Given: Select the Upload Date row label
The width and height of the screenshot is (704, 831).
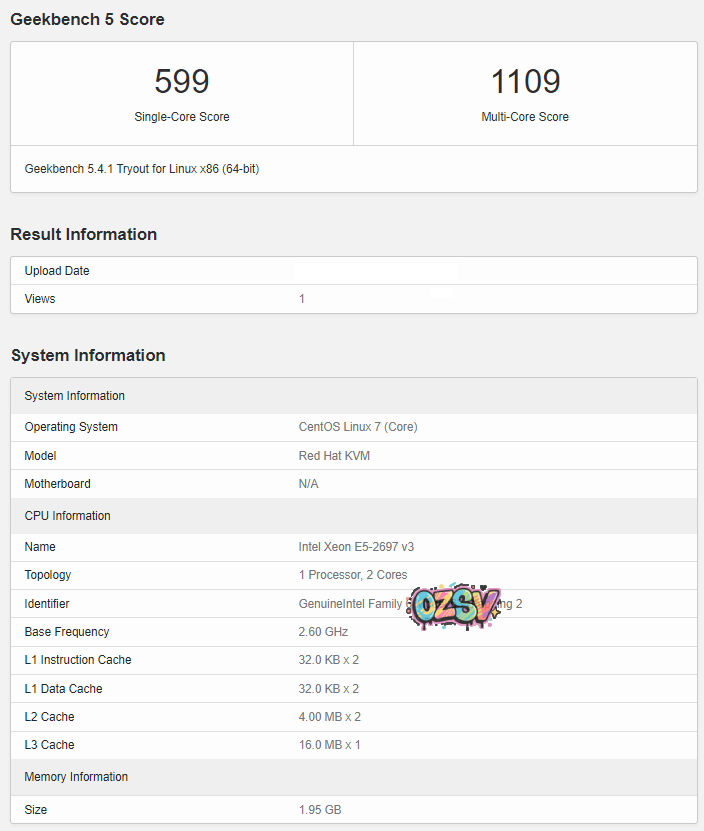Looking at the screenshot, I should (x=57, y=271).
